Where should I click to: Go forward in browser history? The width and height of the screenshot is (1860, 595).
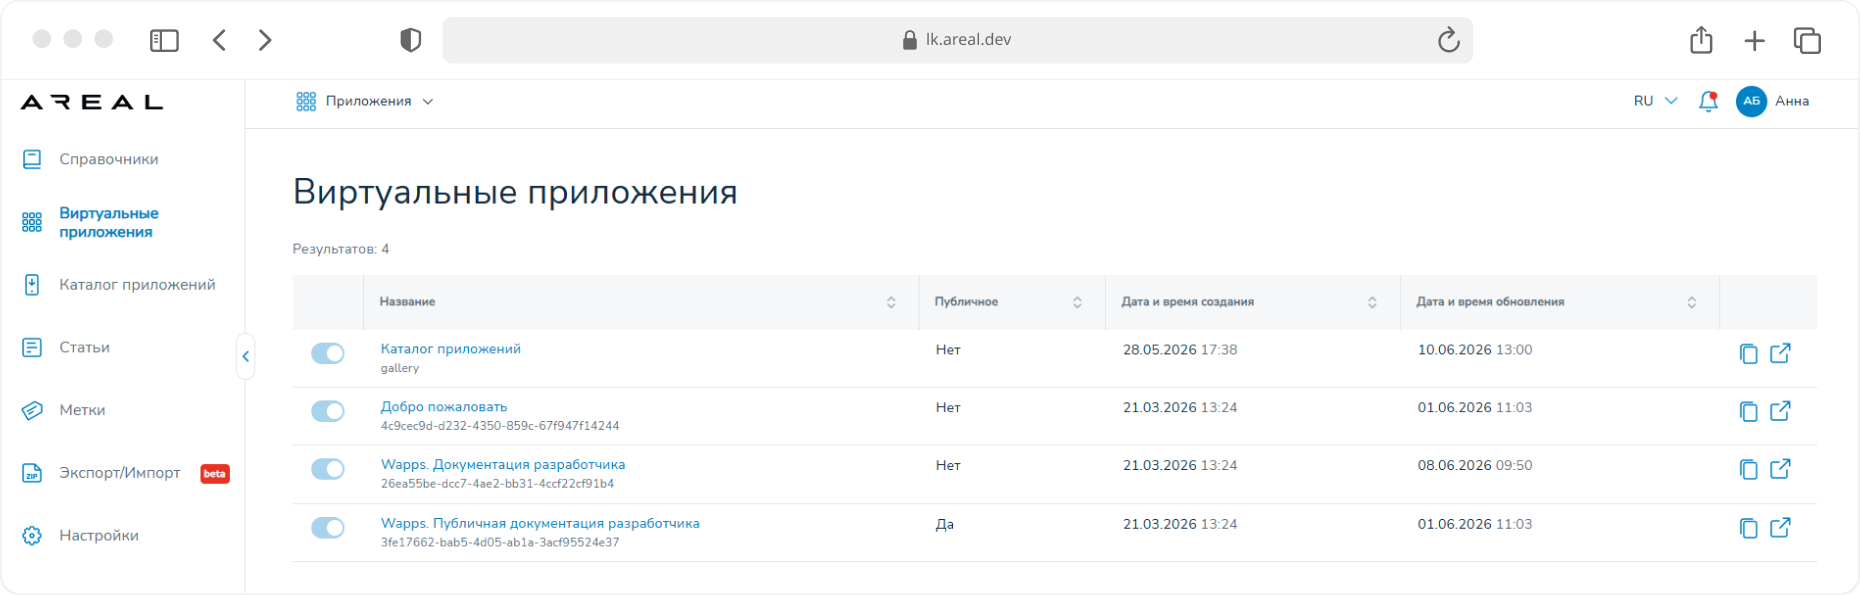[x=265, y=40]
